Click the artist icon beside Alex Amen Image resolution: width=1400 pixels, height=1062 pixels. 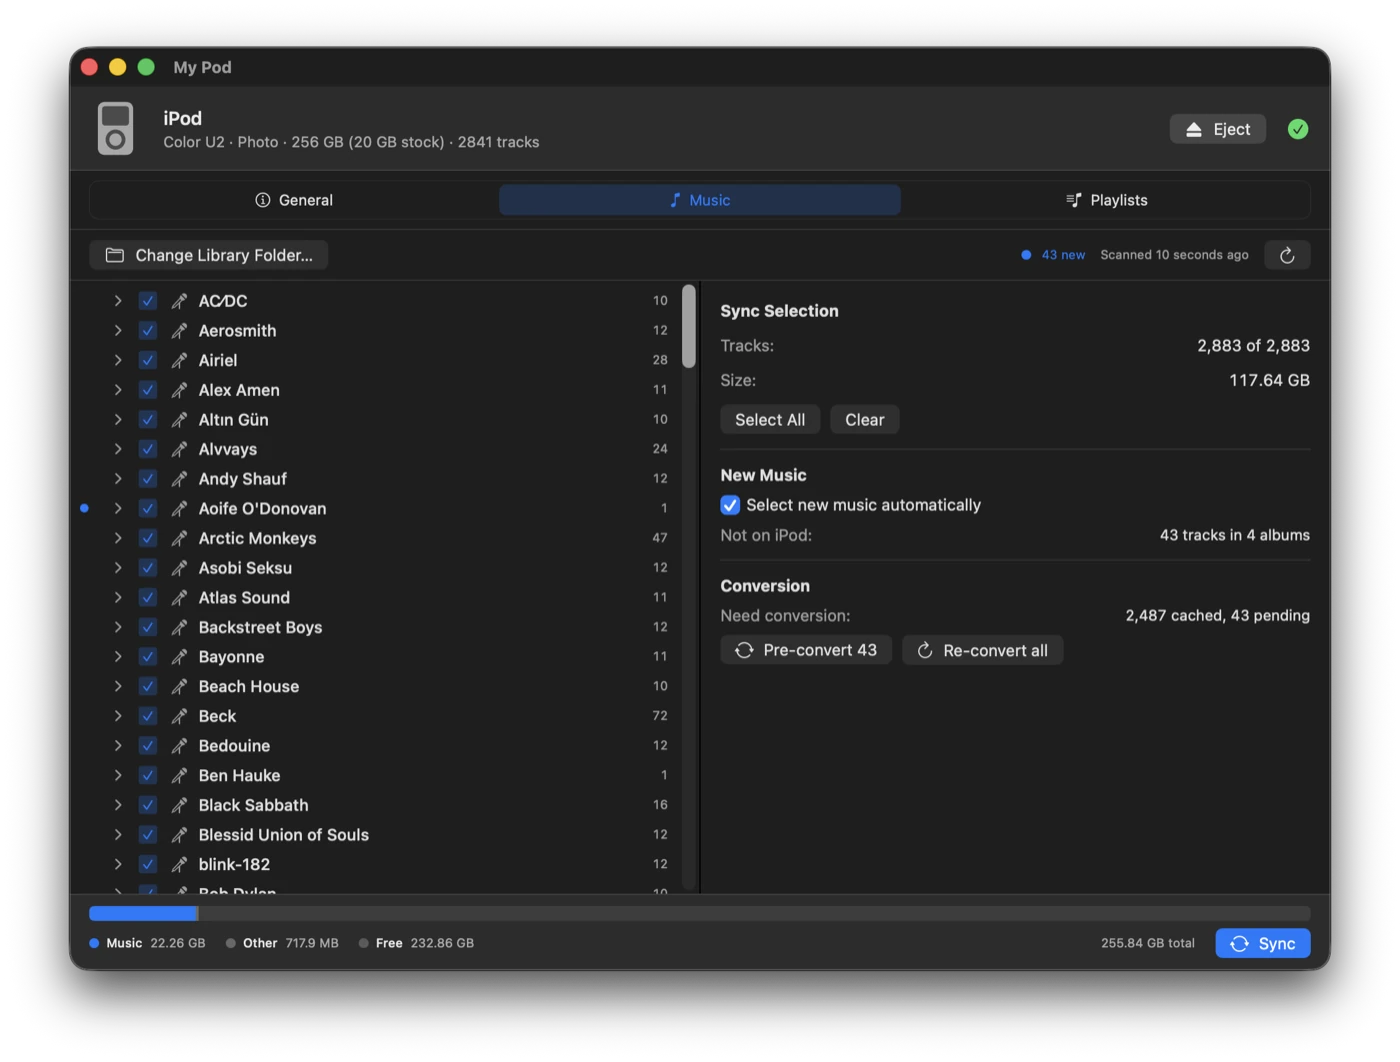coord(179,390)
